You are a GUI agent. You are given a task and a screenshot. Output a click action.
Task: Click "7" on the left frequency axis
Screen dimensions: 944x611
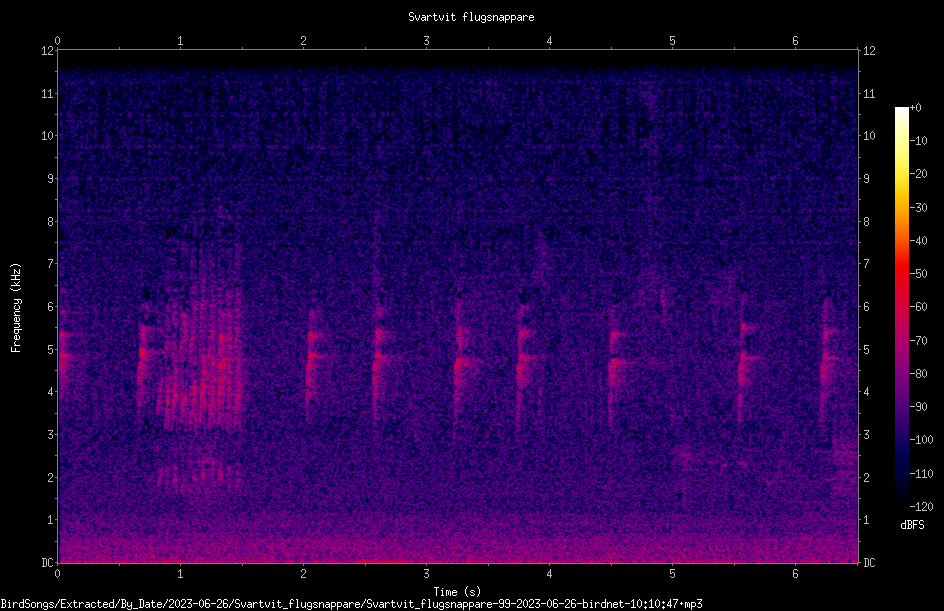click(x=51, y=264)
